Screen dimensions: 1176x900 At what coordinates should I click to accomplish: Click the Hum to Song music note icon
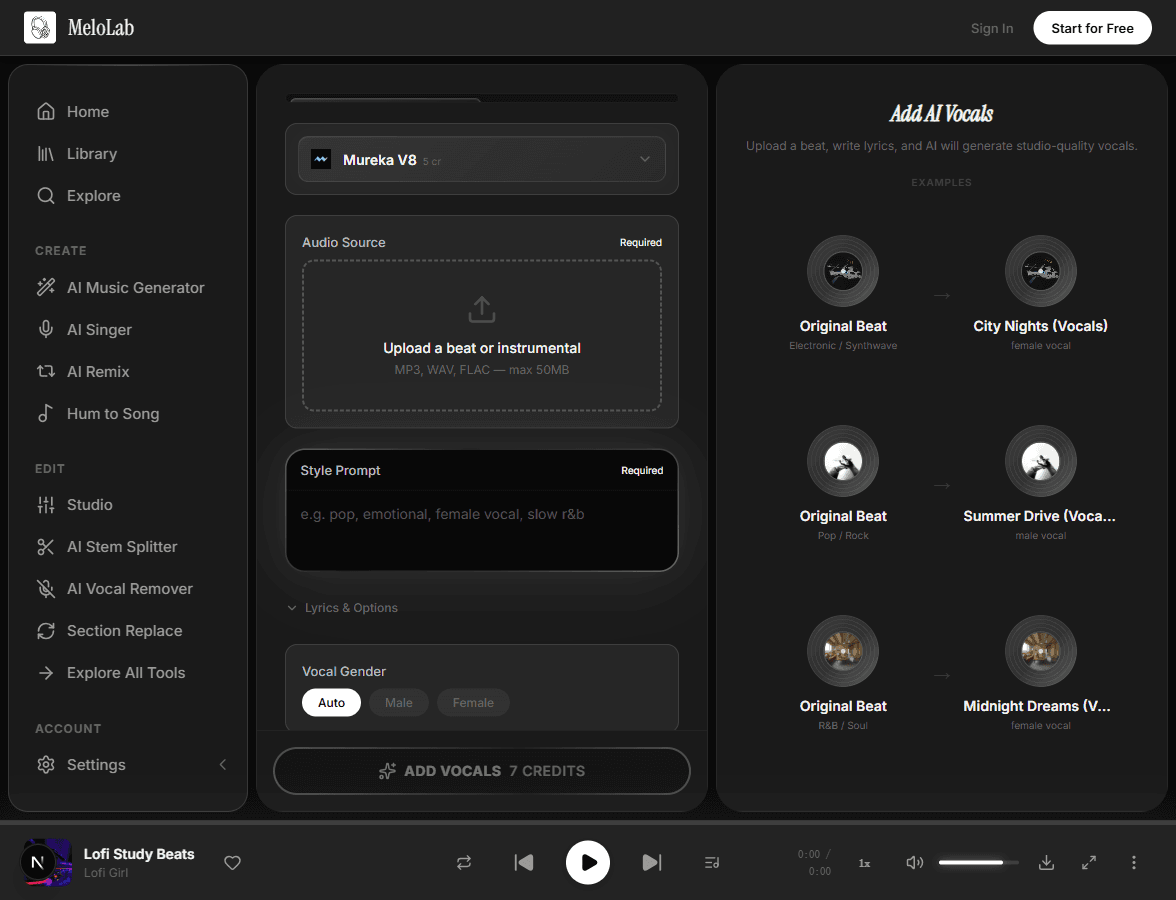46,413
